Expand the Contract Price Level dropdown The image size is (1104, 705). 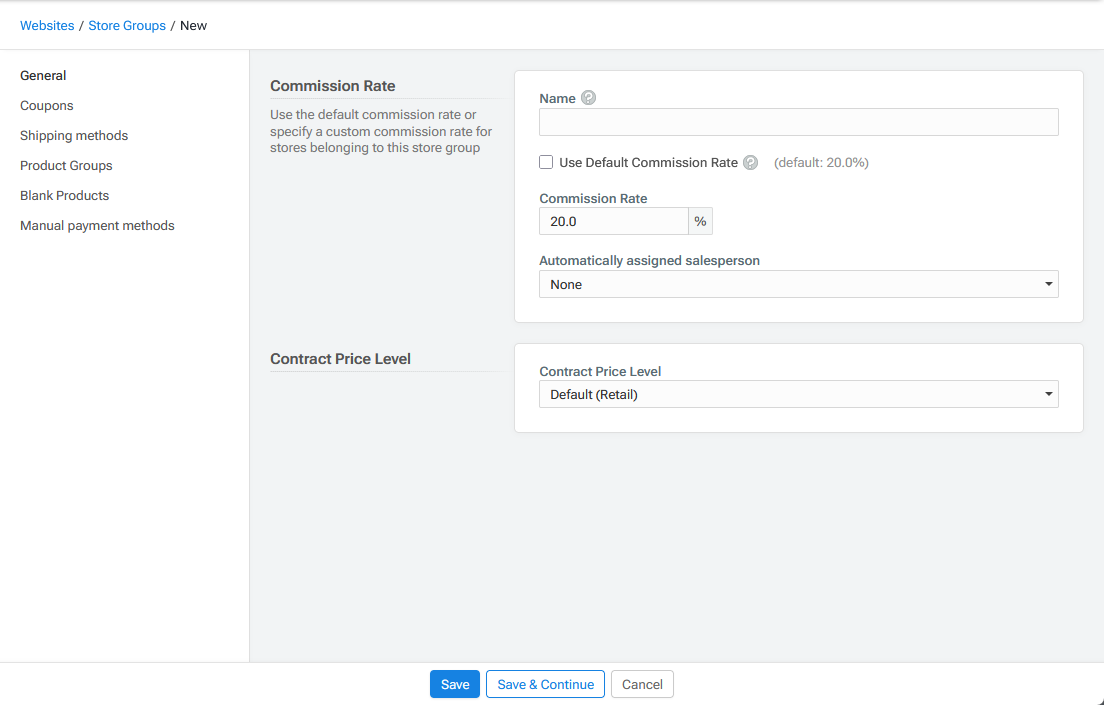pos(798,395)
